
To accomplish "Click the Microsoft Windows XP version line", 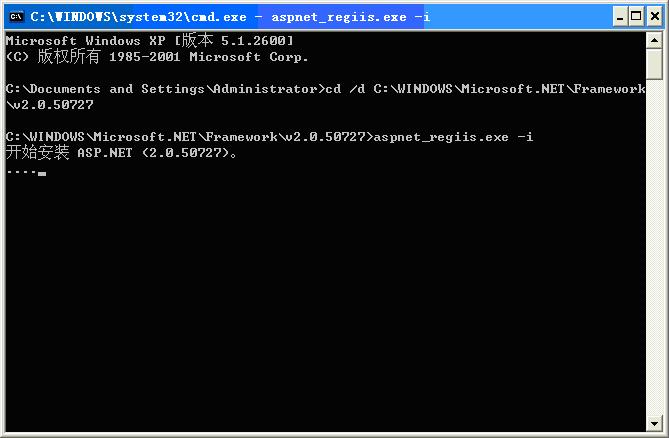I will 149,41.
